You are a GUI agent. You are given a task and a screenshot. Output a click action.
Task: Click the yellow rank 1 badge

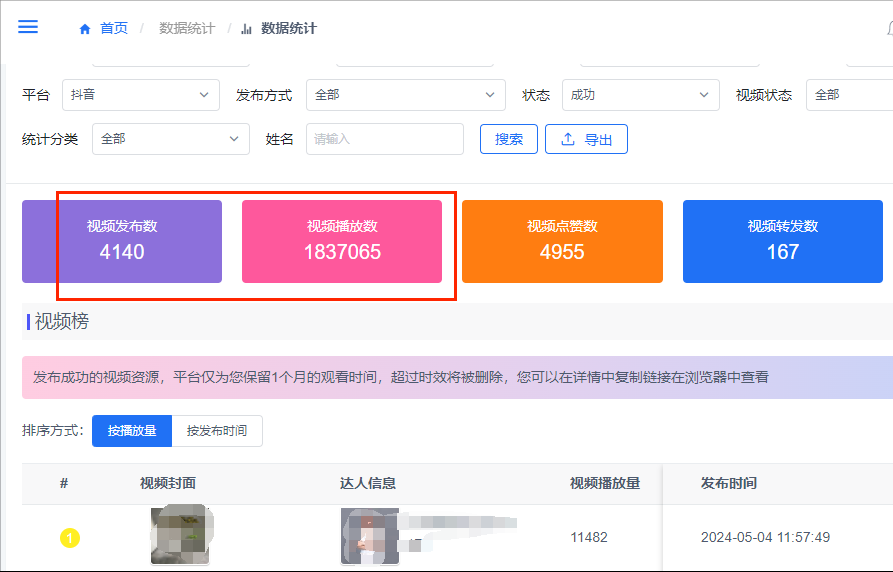tap(70, 538)
